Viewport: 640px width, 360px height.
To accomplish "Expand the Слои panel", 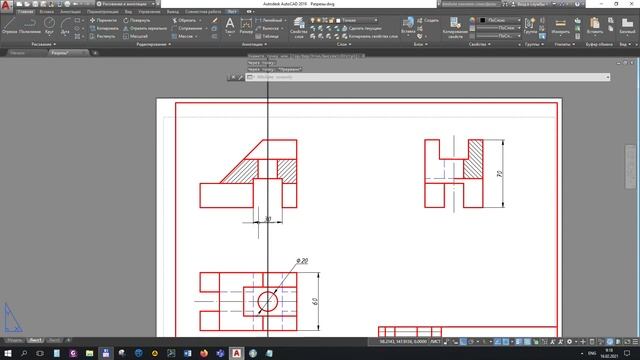I will (344, 44).
